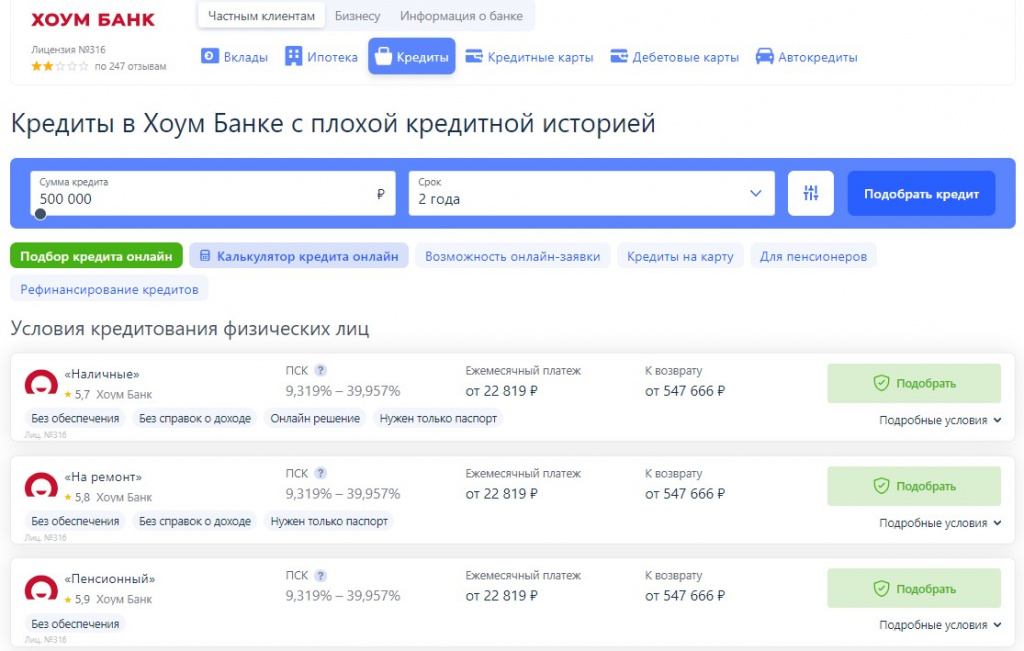Click the Хоум Банк logo
Viewport: 1024px width, 651px height.
click(93, 20)
